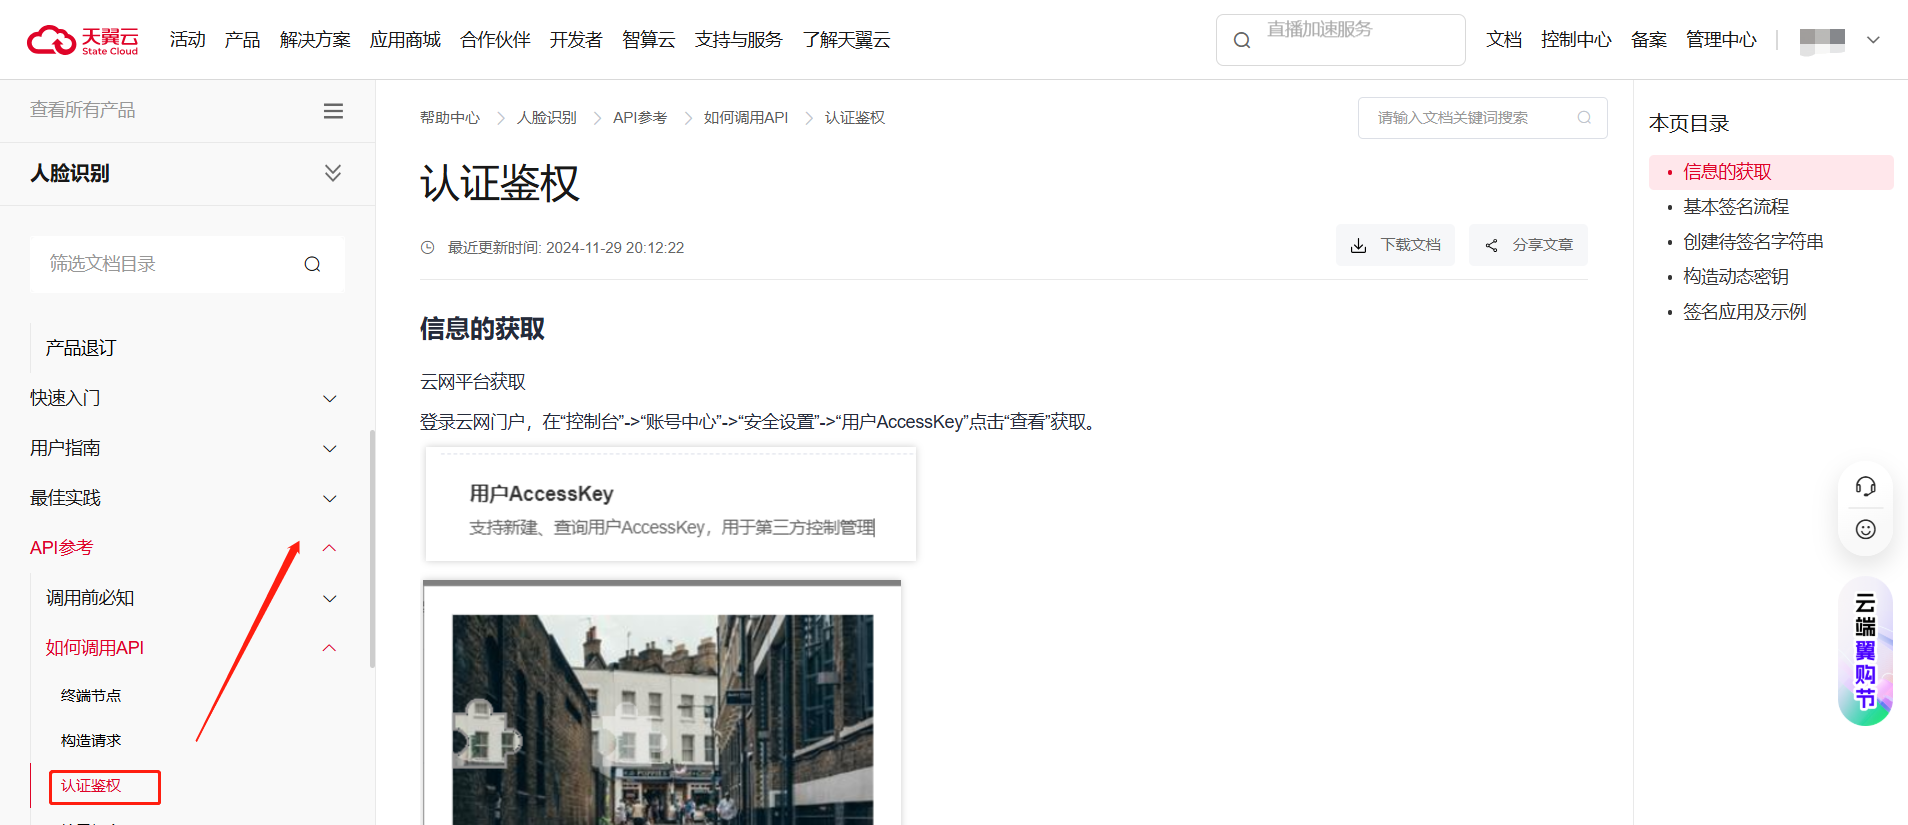Click the 天翼云 State Cloud logo

[83, 40]
